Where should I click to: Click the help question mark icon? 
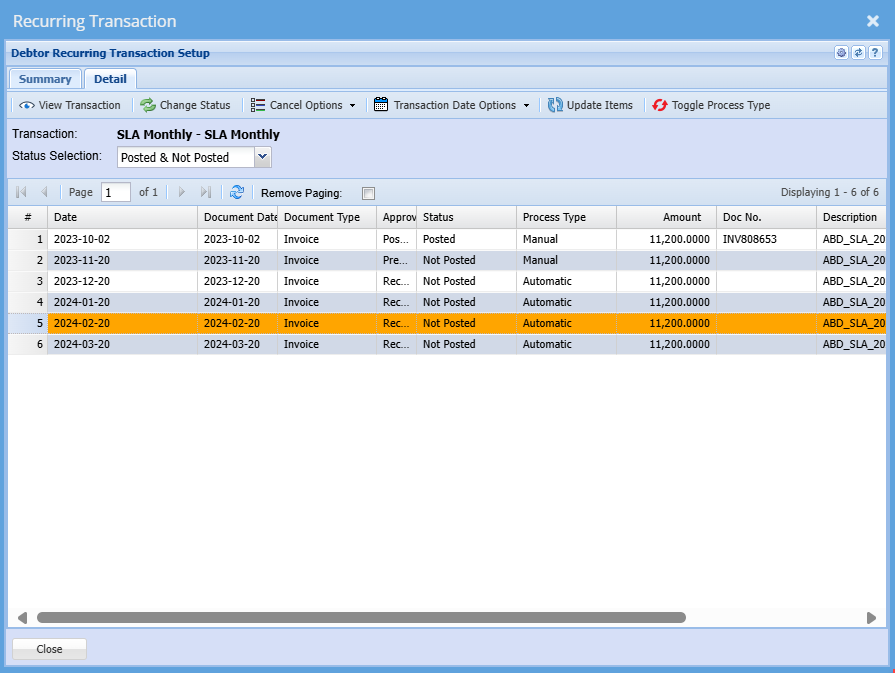(x=875, y=53)
